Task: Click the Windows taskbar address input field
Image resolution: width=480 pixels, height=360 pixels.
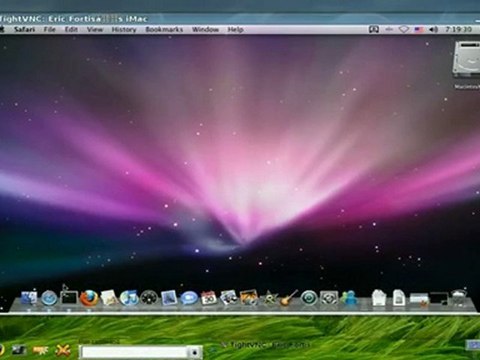Action: (x=135, y=352)
